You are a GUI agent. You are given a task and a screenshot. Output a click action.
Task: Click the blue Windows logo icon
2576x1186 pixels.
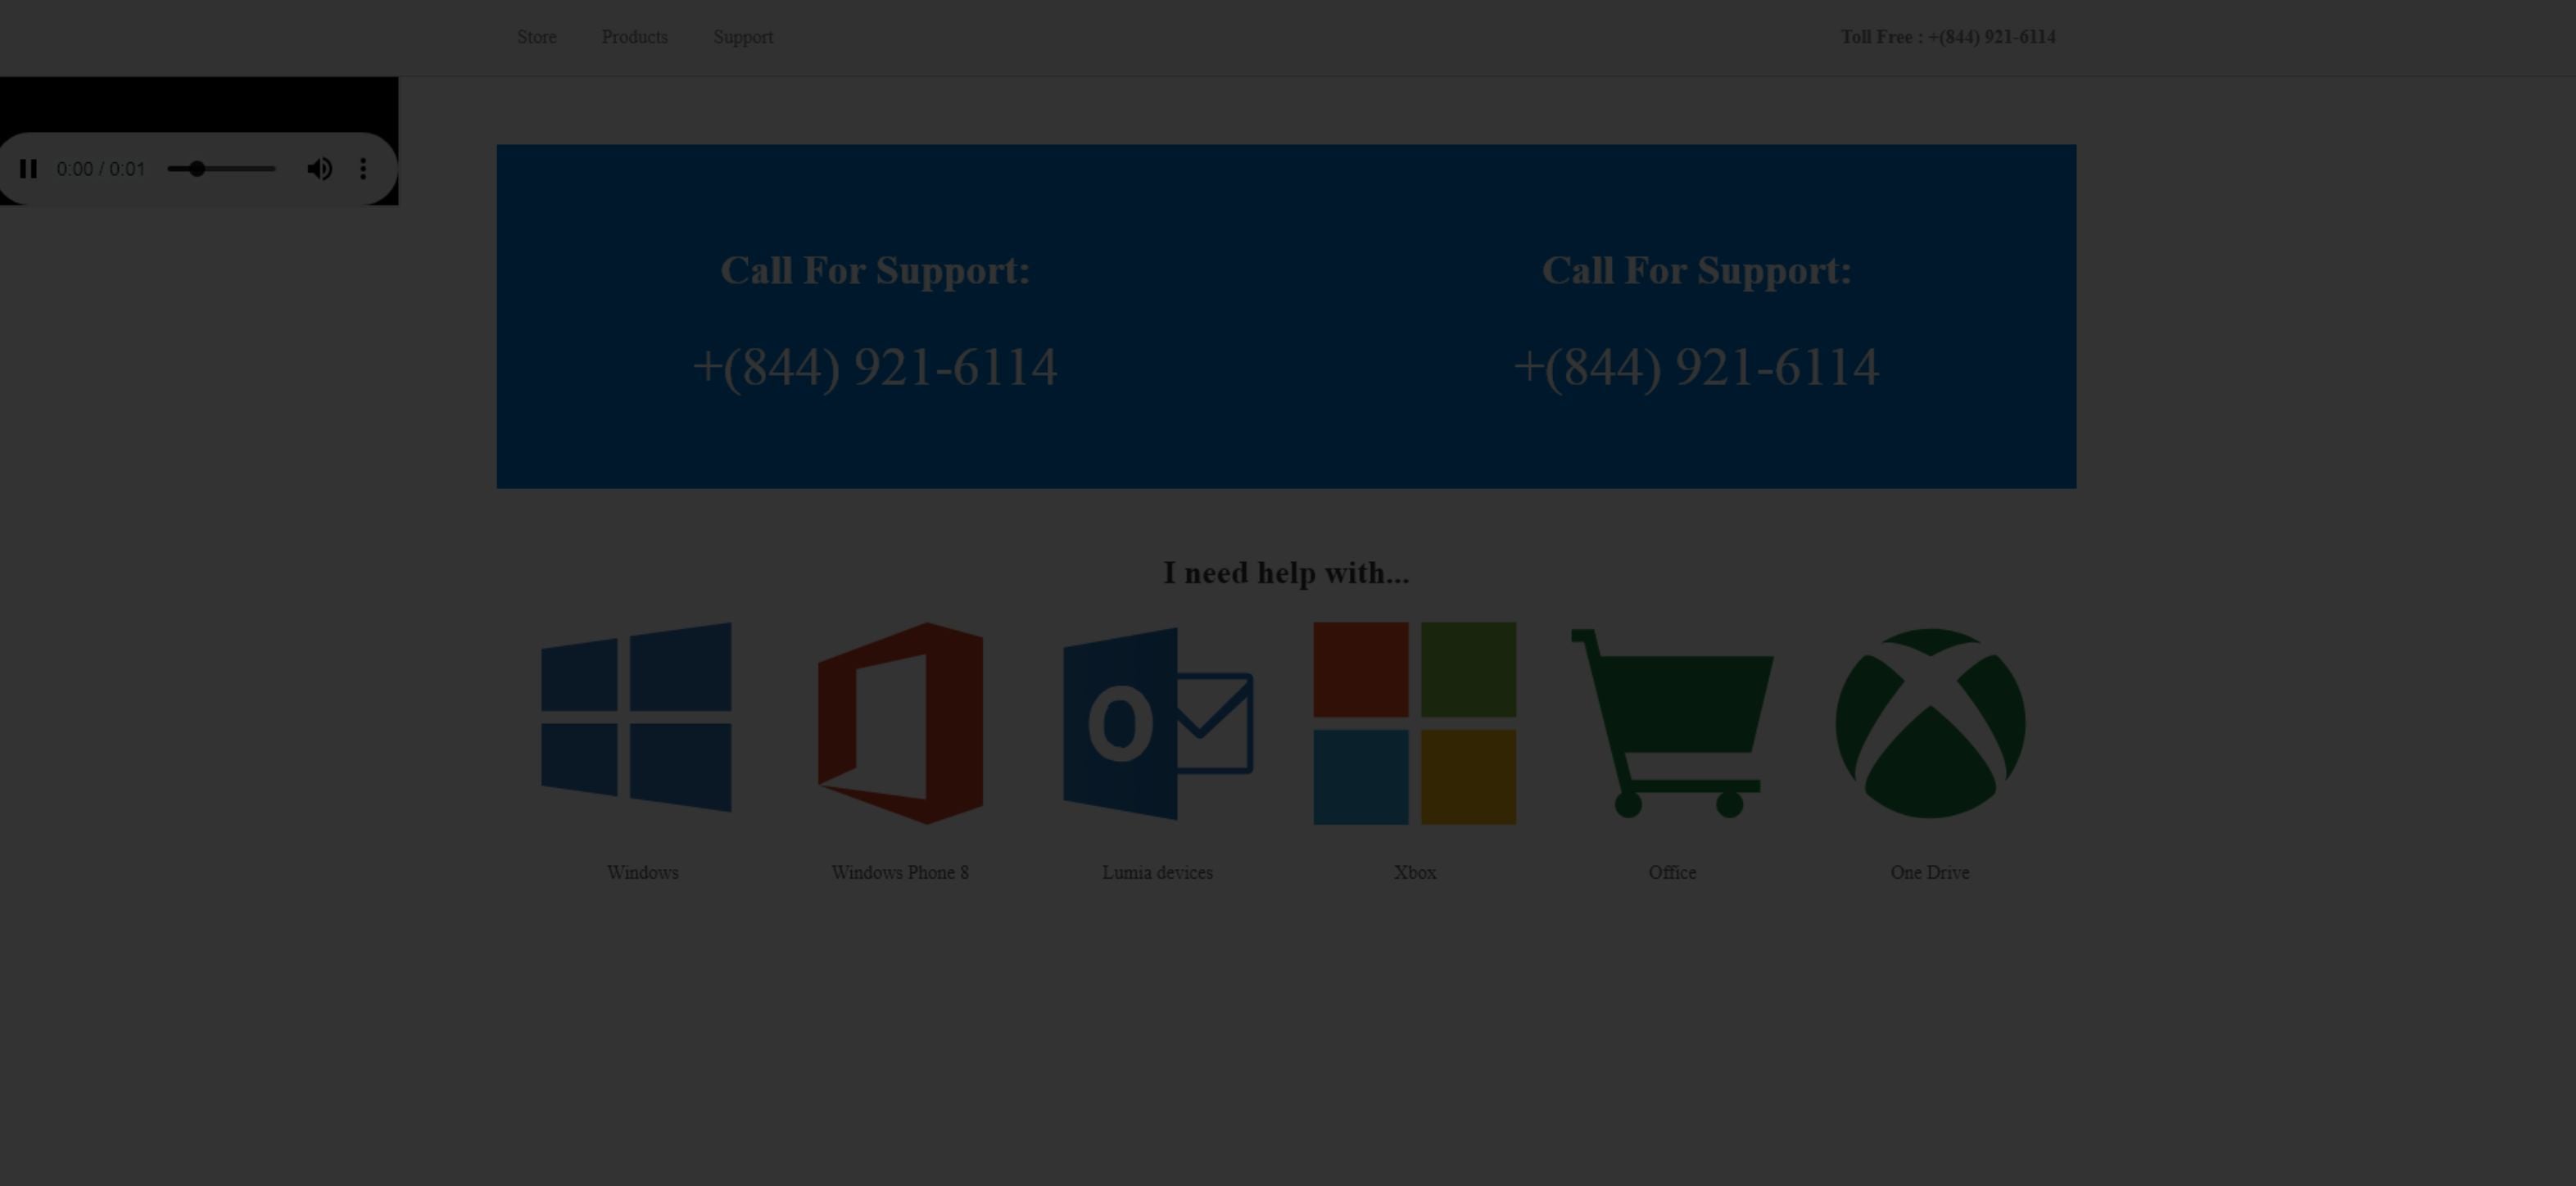pos(636,718)
